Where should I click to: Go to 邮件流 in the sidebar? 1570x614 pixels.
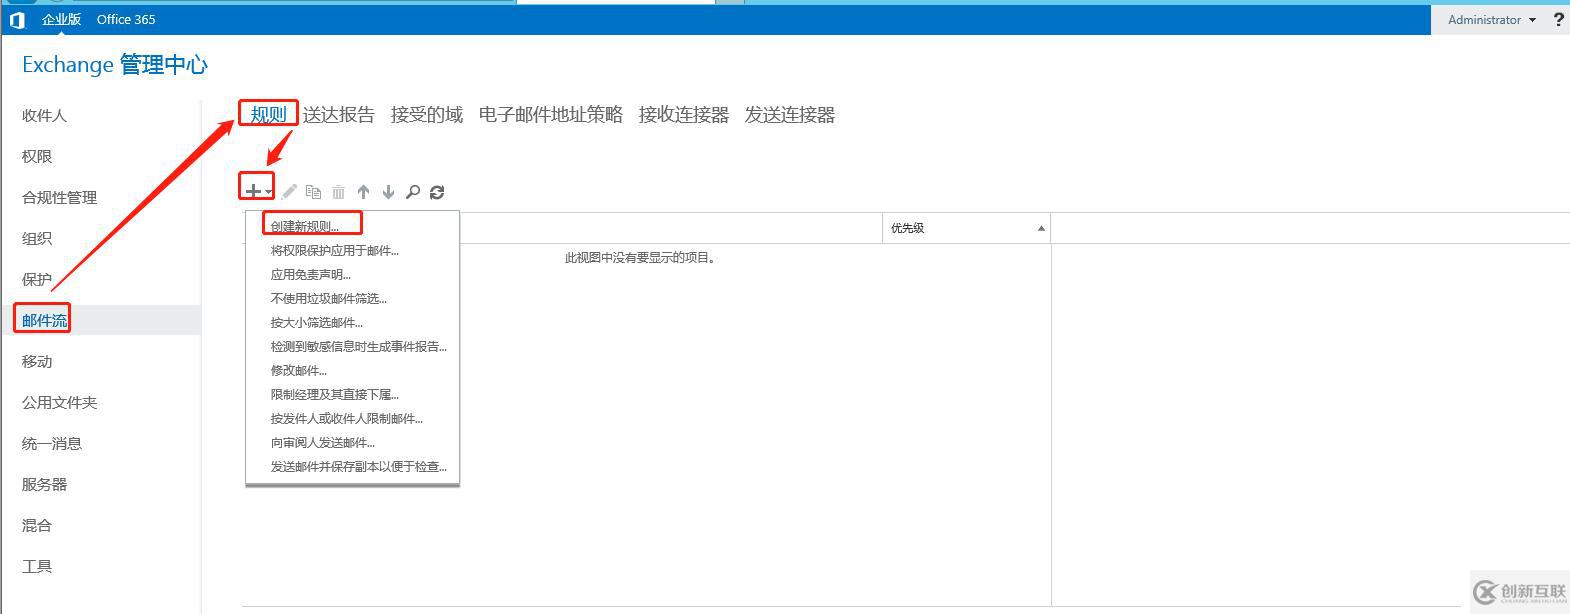[44, 320]
